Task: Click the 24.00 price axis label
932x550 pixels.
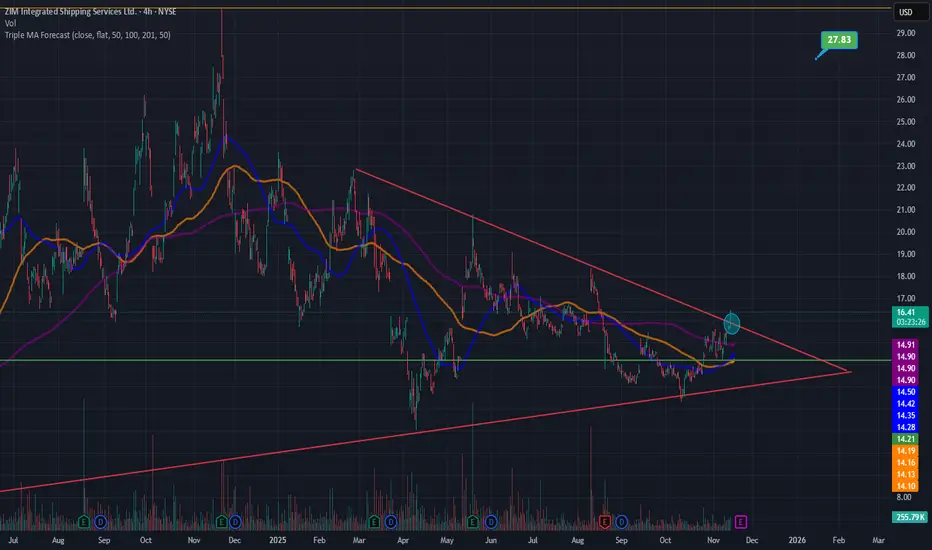Action: 906,144
